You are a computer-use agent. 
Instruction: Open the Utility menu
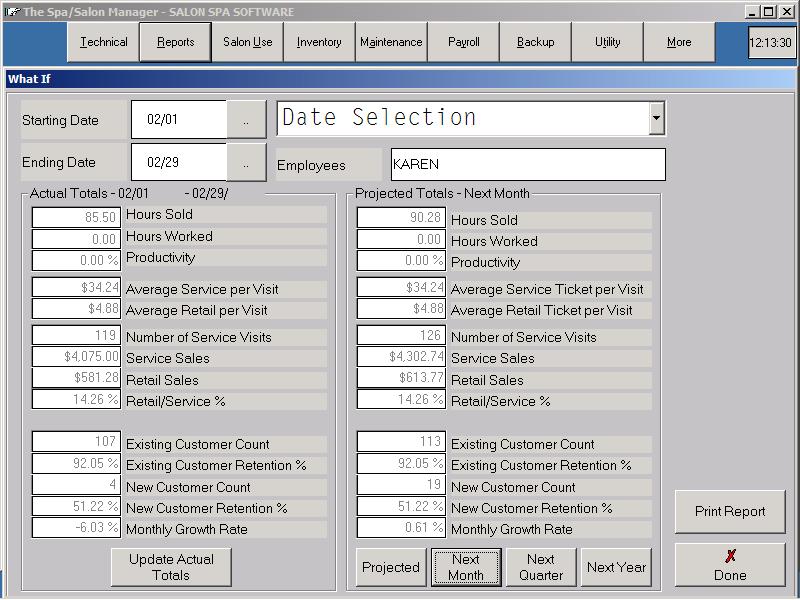click(607, 43)
